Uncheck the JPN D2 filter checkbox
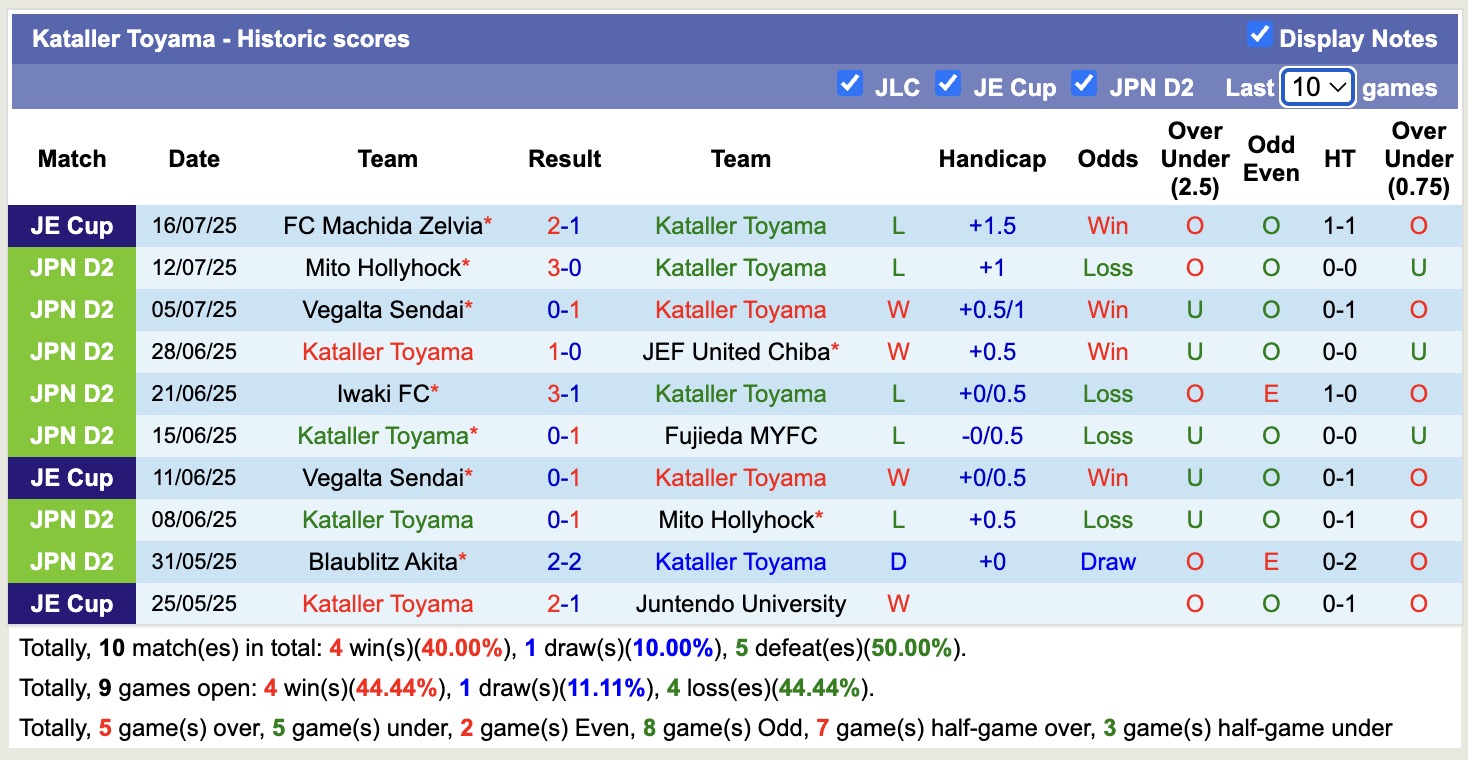1468x760 pixels. (x=1084, y=85)
